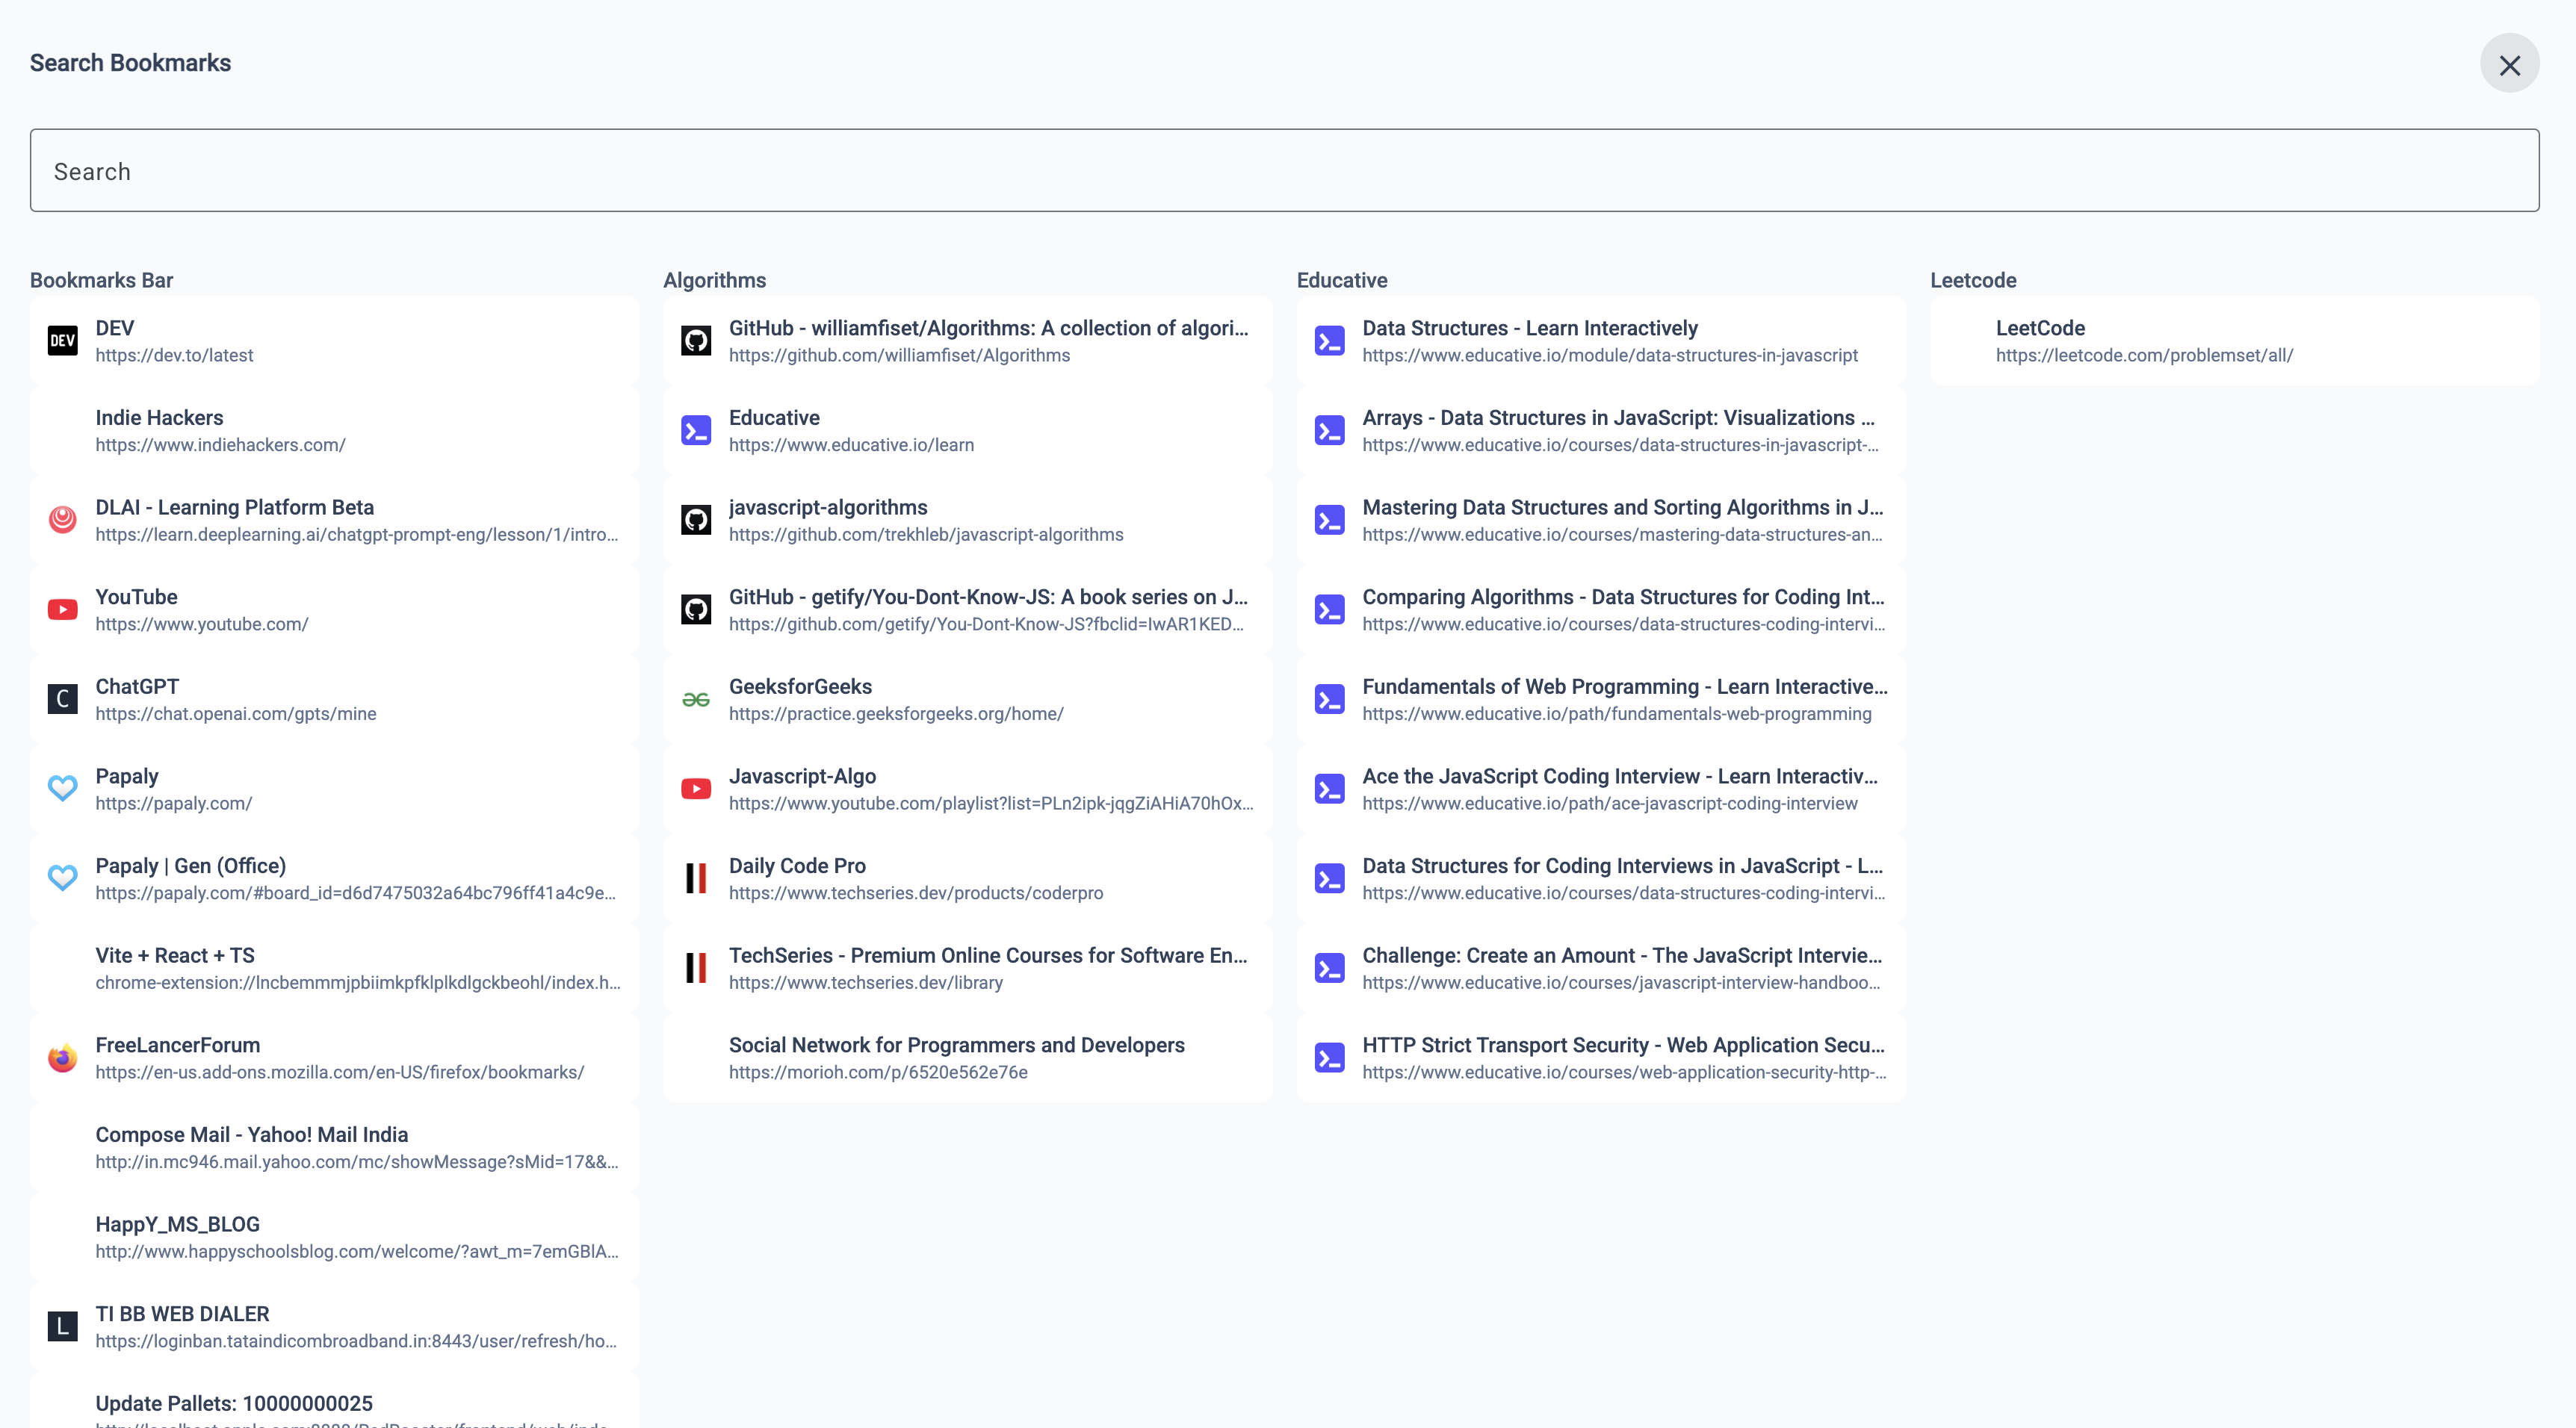Click the https://dev.to/latest URL
2576x1428 pixels.
pyautogui.click(x=174, y=356)
